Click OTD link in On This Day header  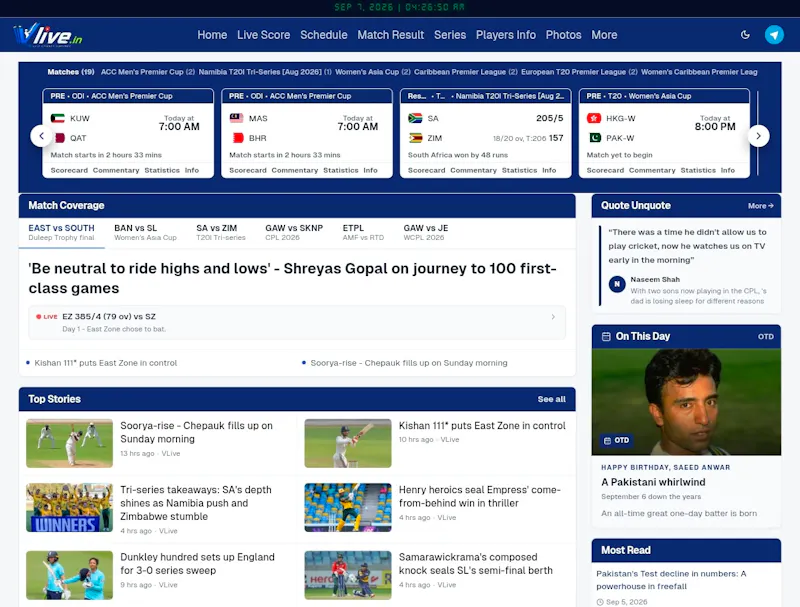pos(765,337)
